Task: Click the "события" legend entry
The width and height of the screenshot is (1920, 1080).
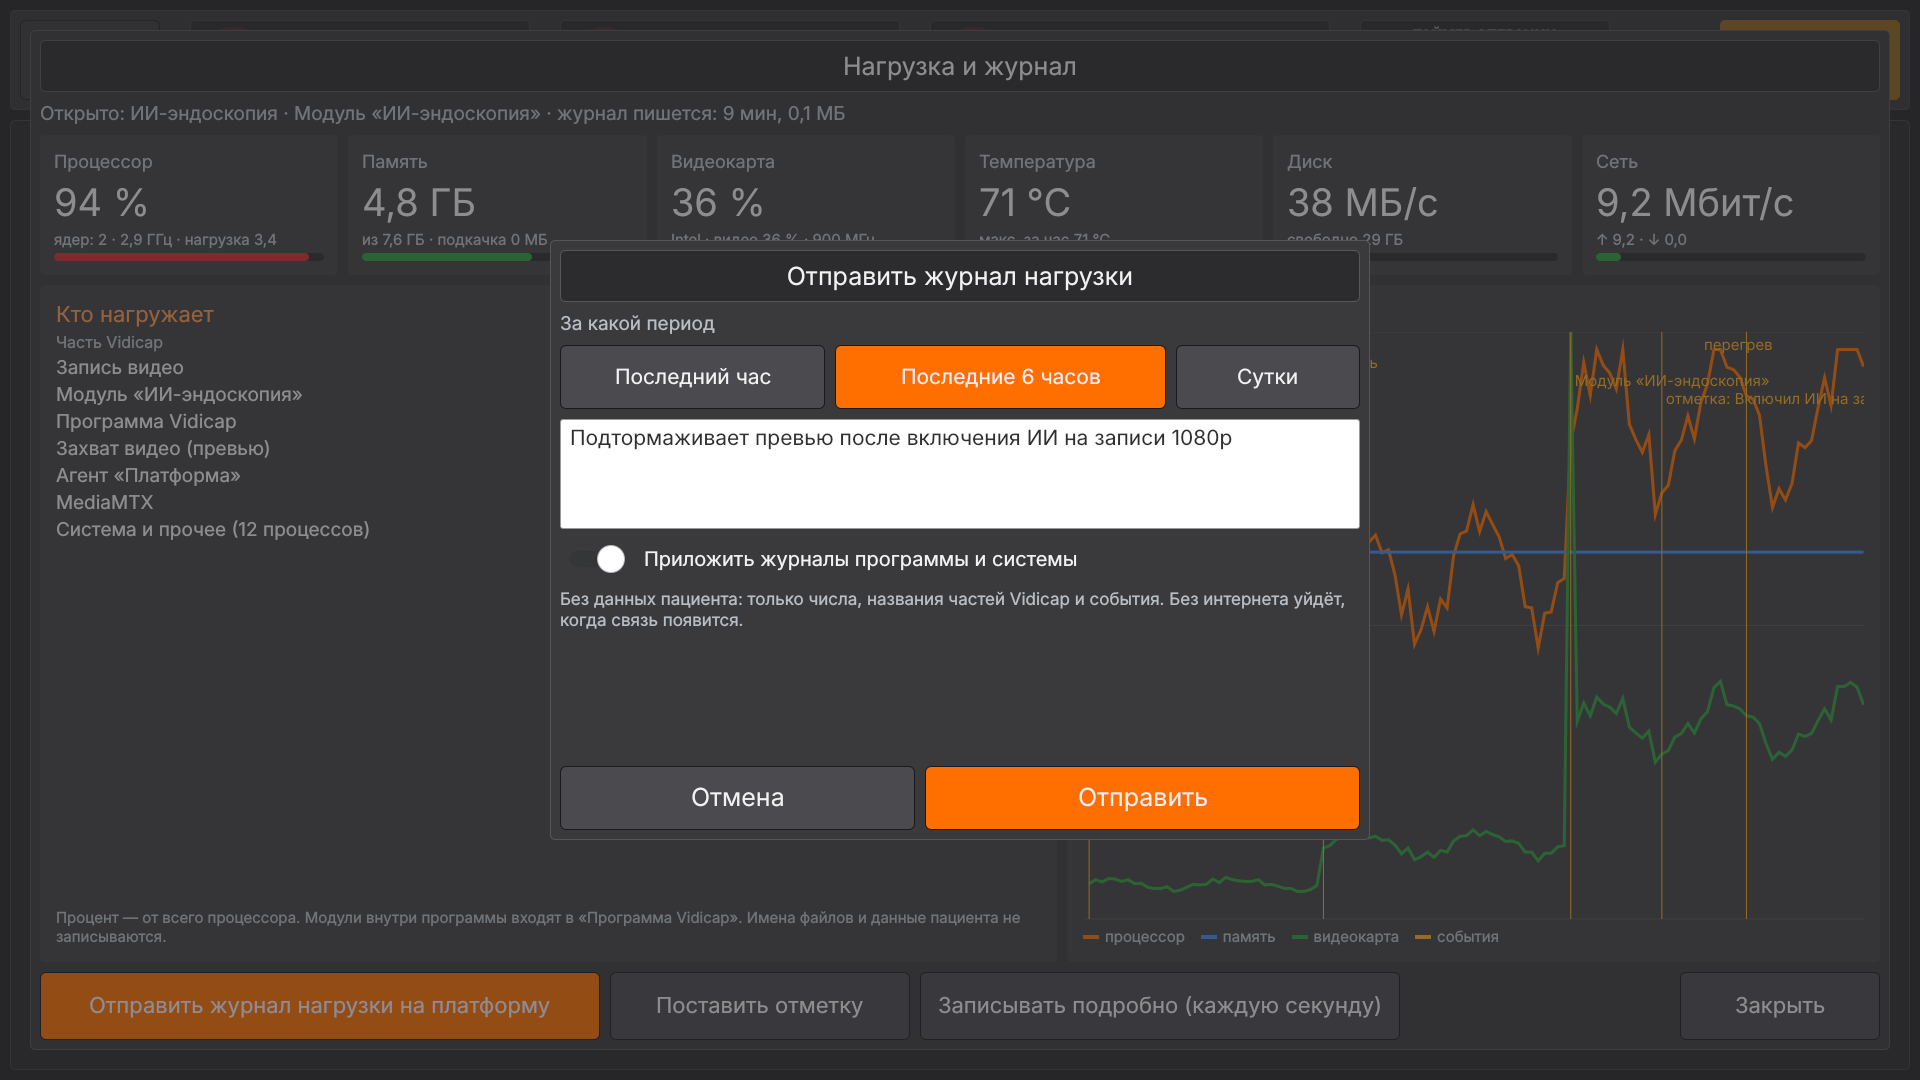Action: (1457, 937)
